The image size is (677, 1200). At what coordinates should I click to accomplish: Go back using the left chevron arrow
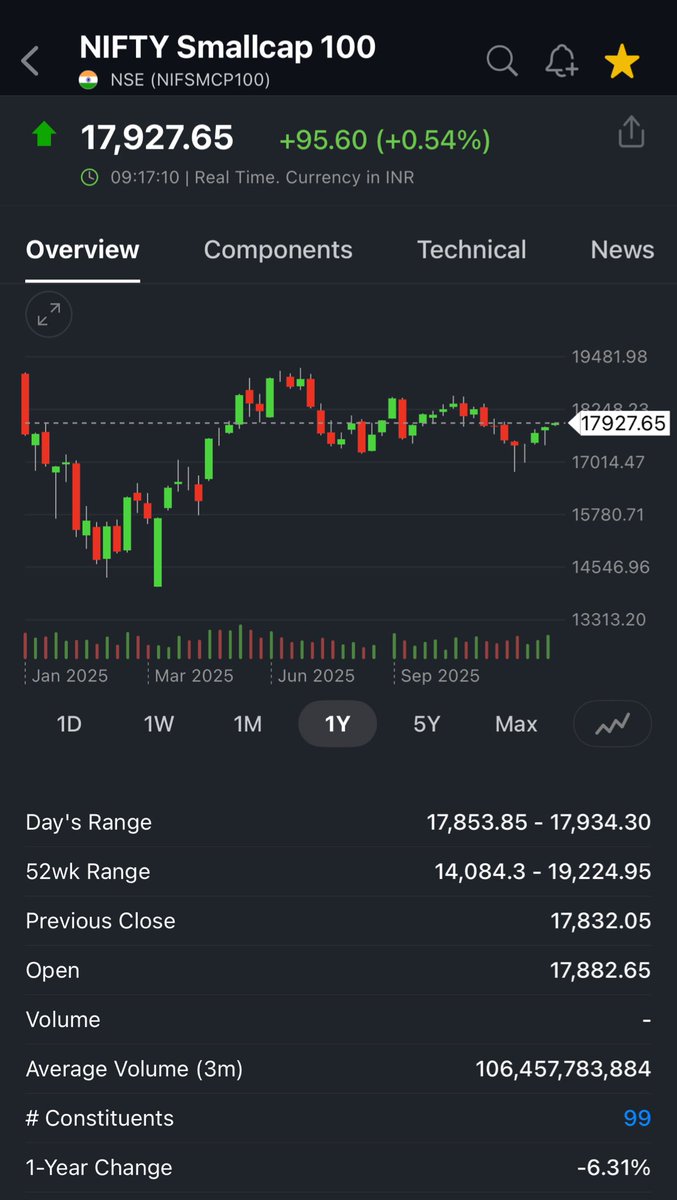coord(30,61)
